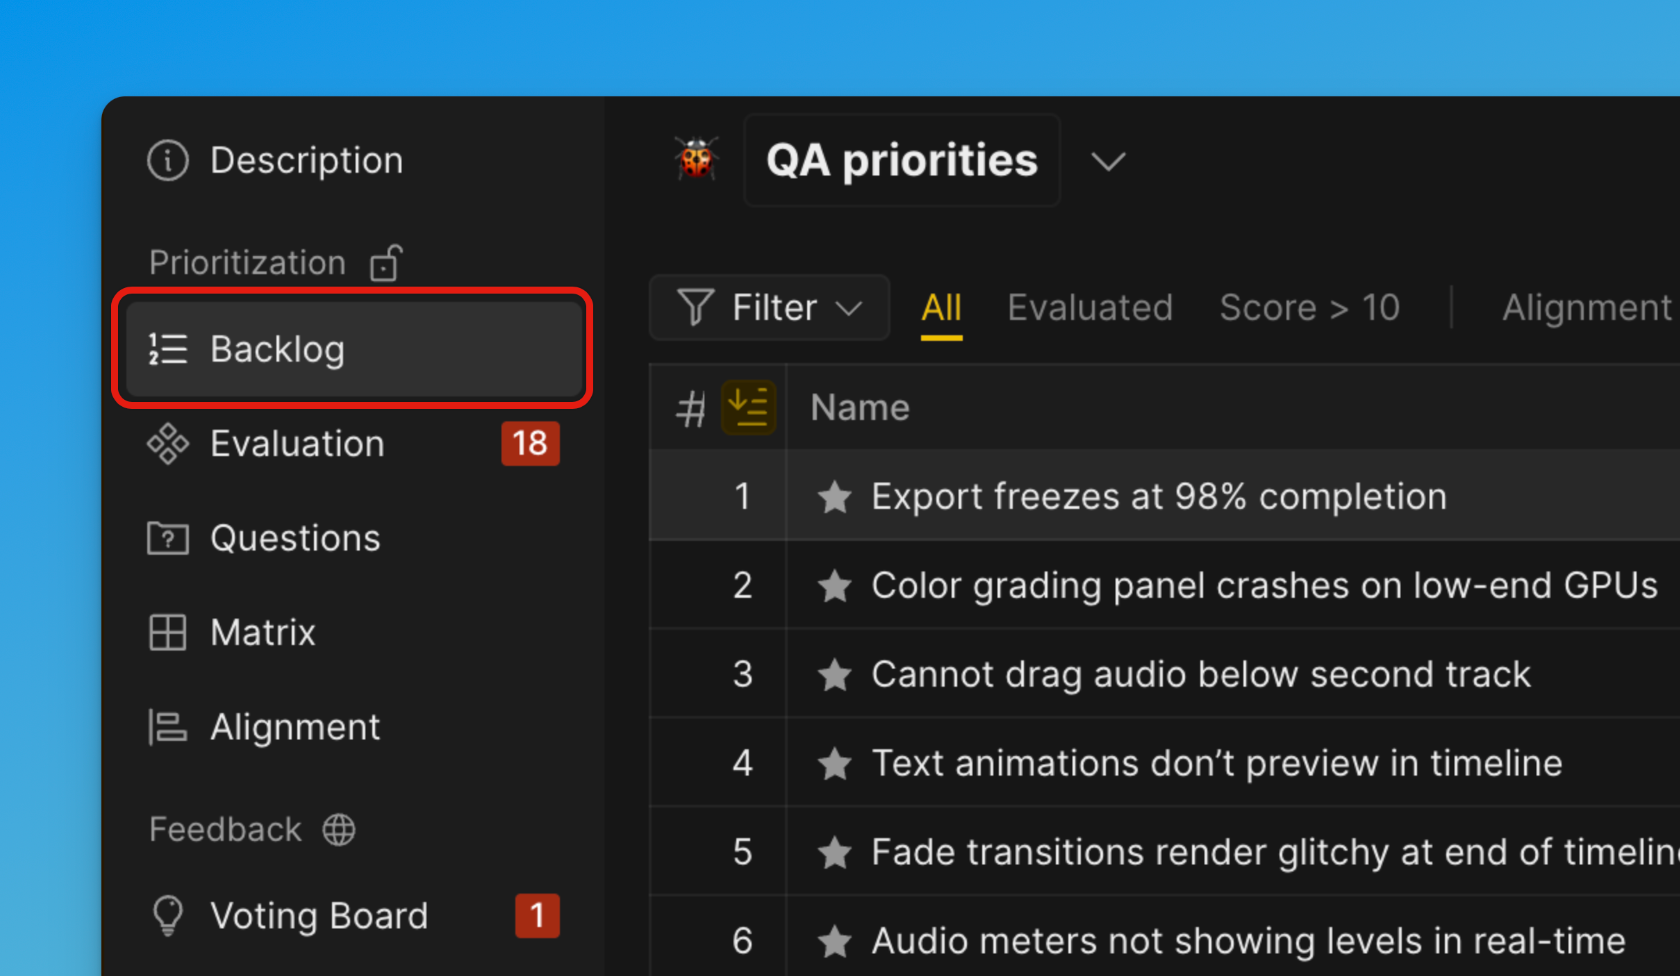Click the Evaluation badge showing 18
Screen dimensions: 1680x976
tap(530, 443)
